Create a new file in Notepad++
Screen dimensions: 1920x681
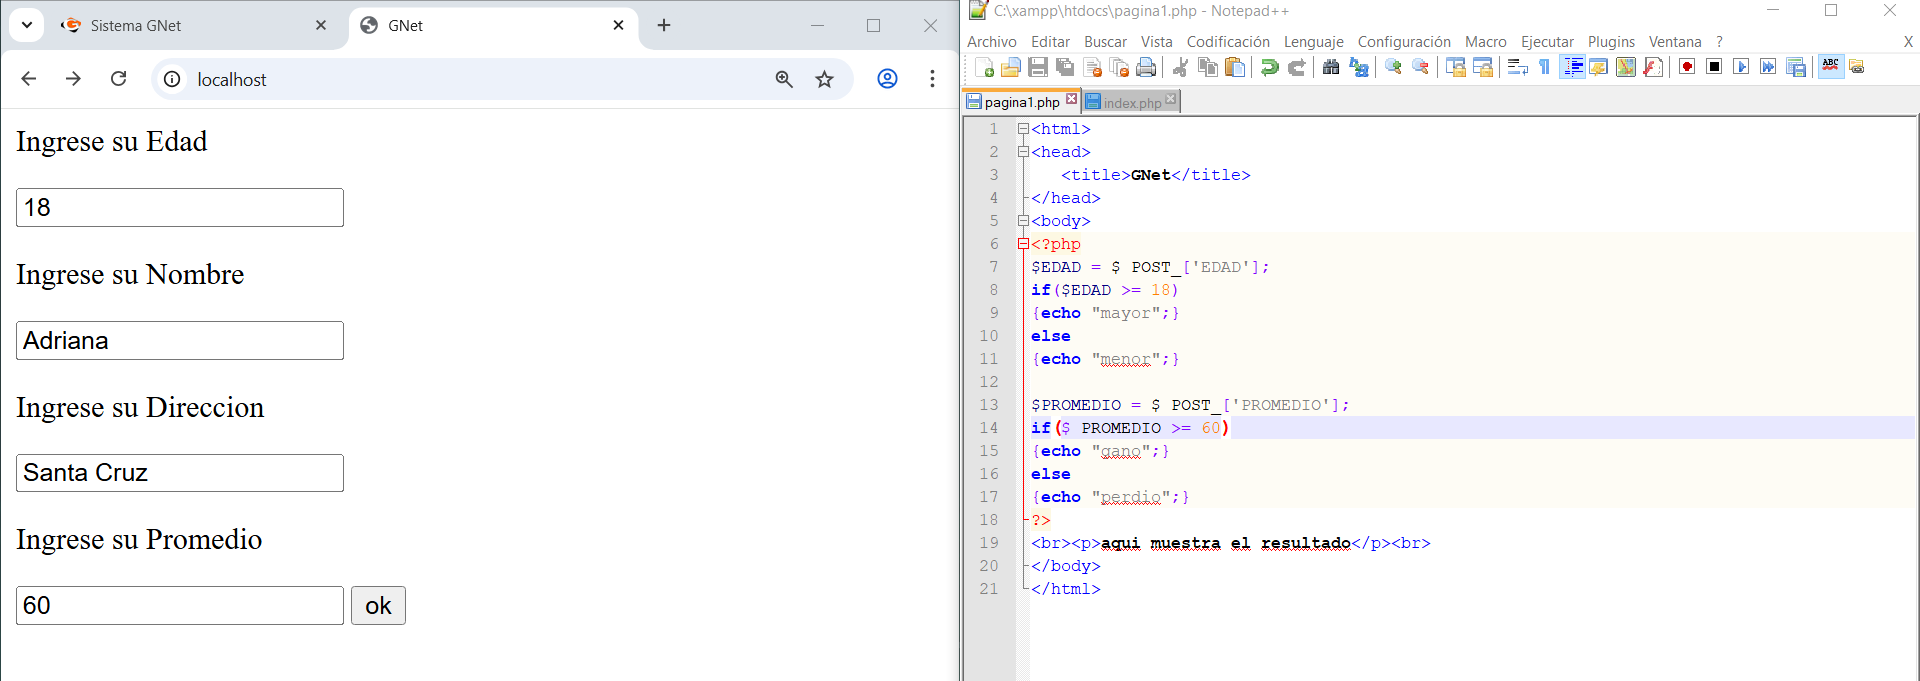click(984, 67)
